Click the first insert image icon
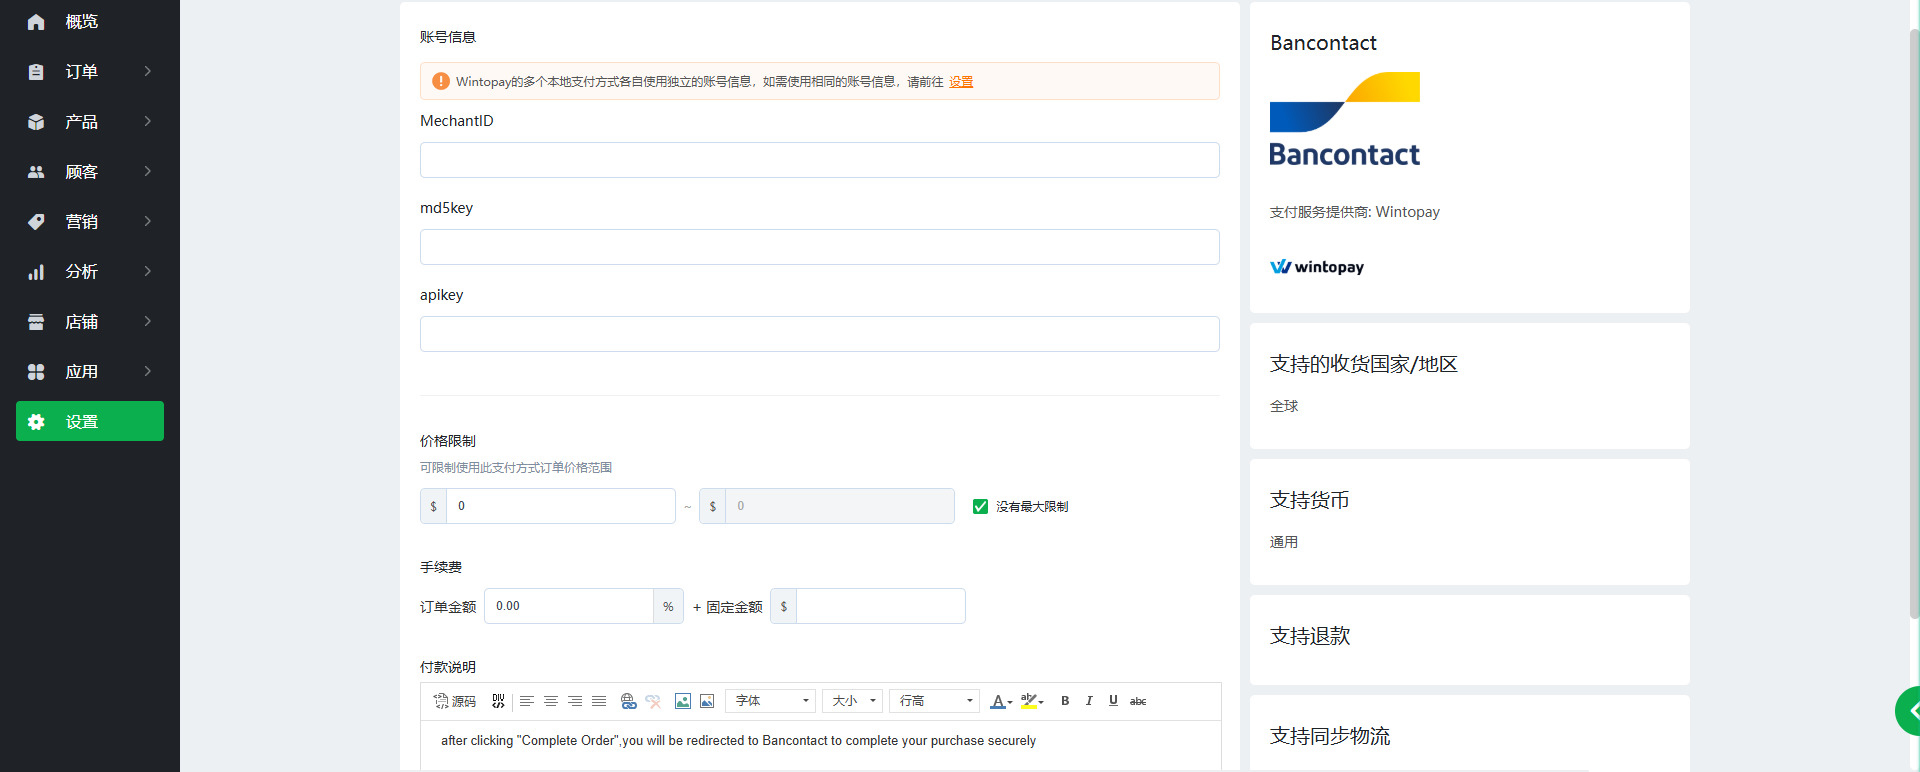1920x772 pixels. coord(683,701)
